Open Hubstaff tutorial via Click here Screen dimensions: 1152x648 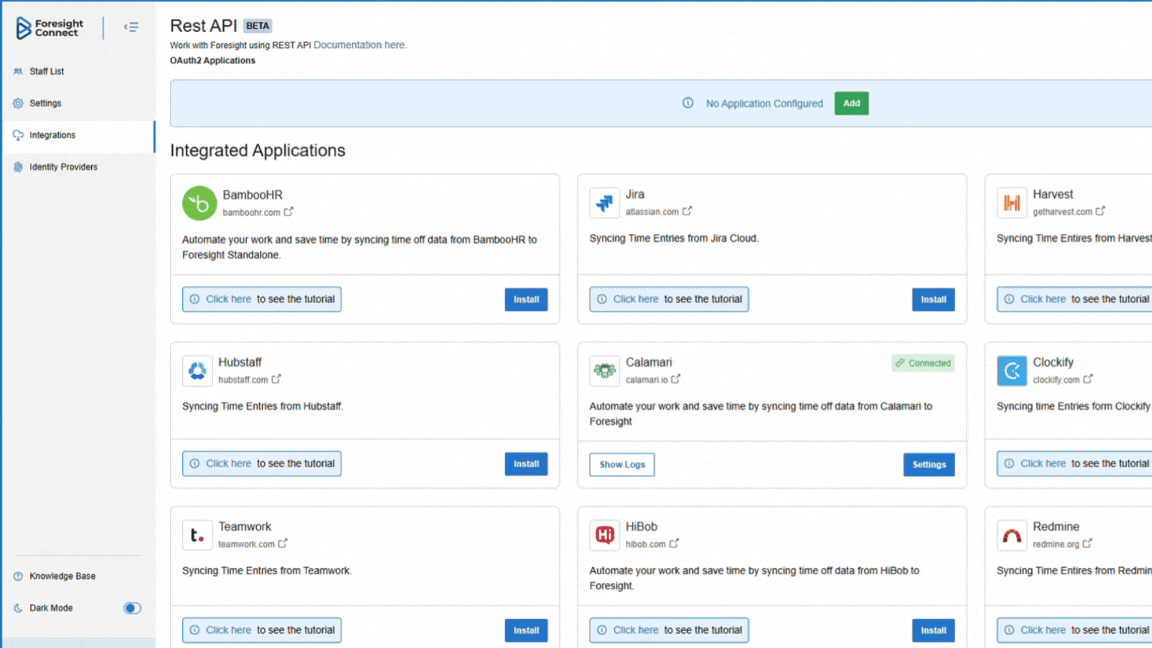point(228,464)
